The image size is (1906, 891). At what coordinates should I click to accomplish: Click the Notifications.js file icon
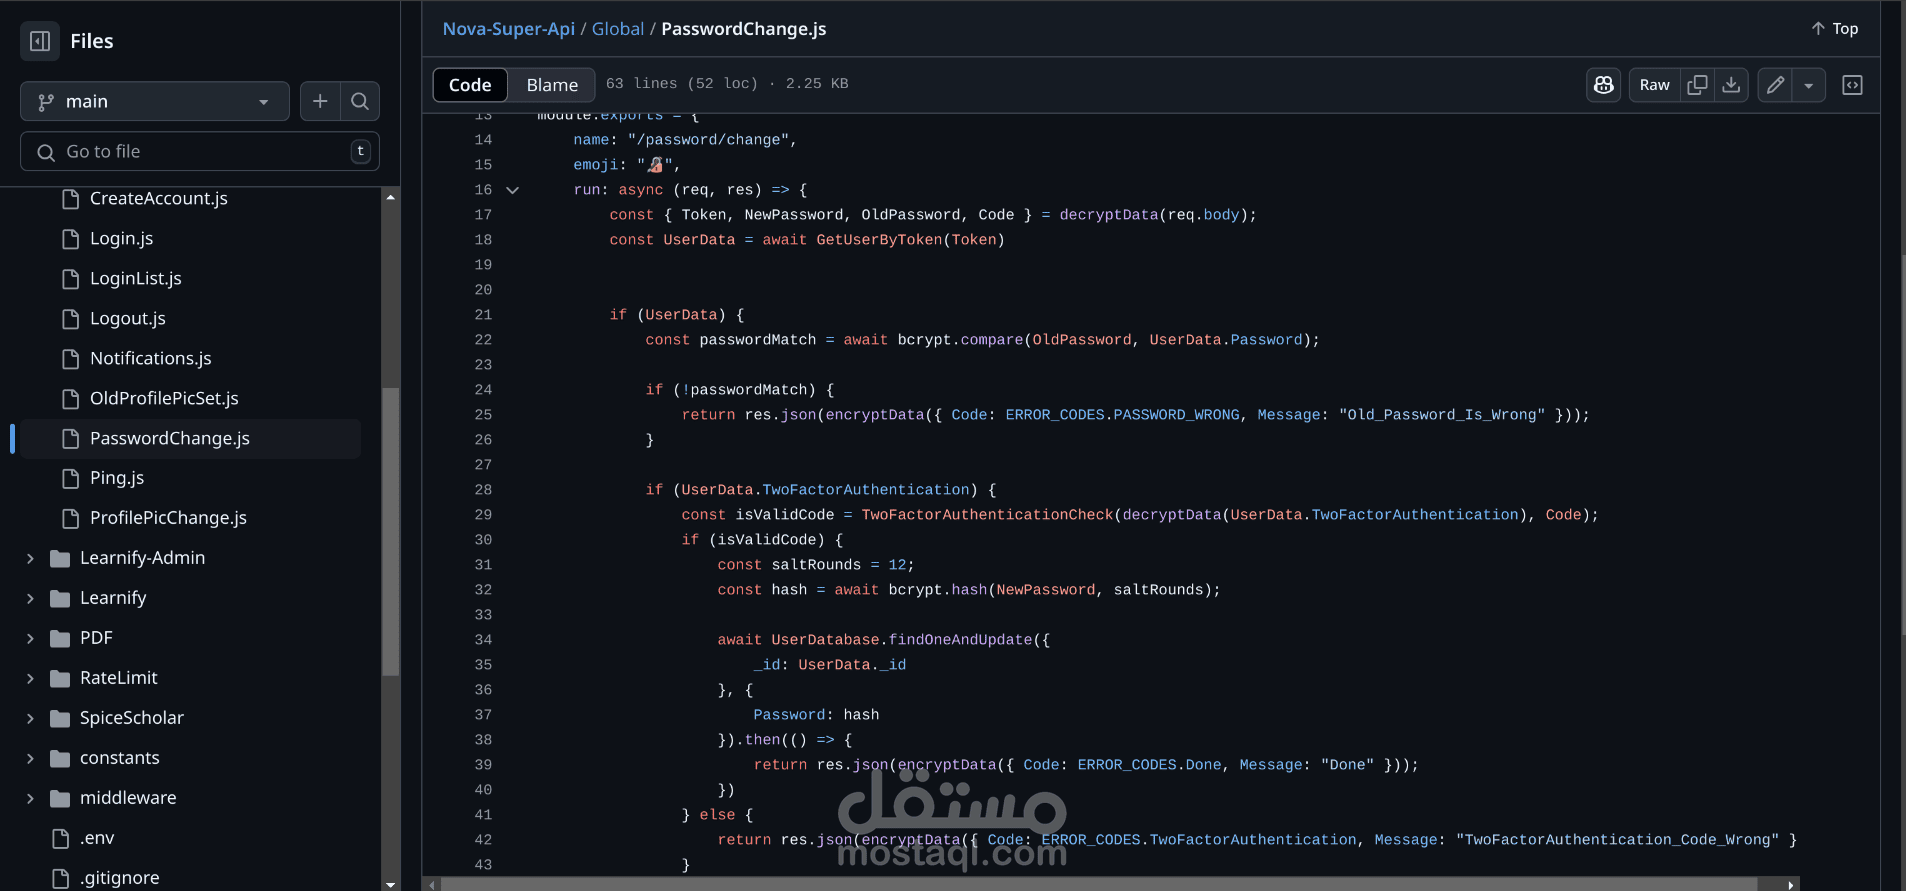(70, 358)
